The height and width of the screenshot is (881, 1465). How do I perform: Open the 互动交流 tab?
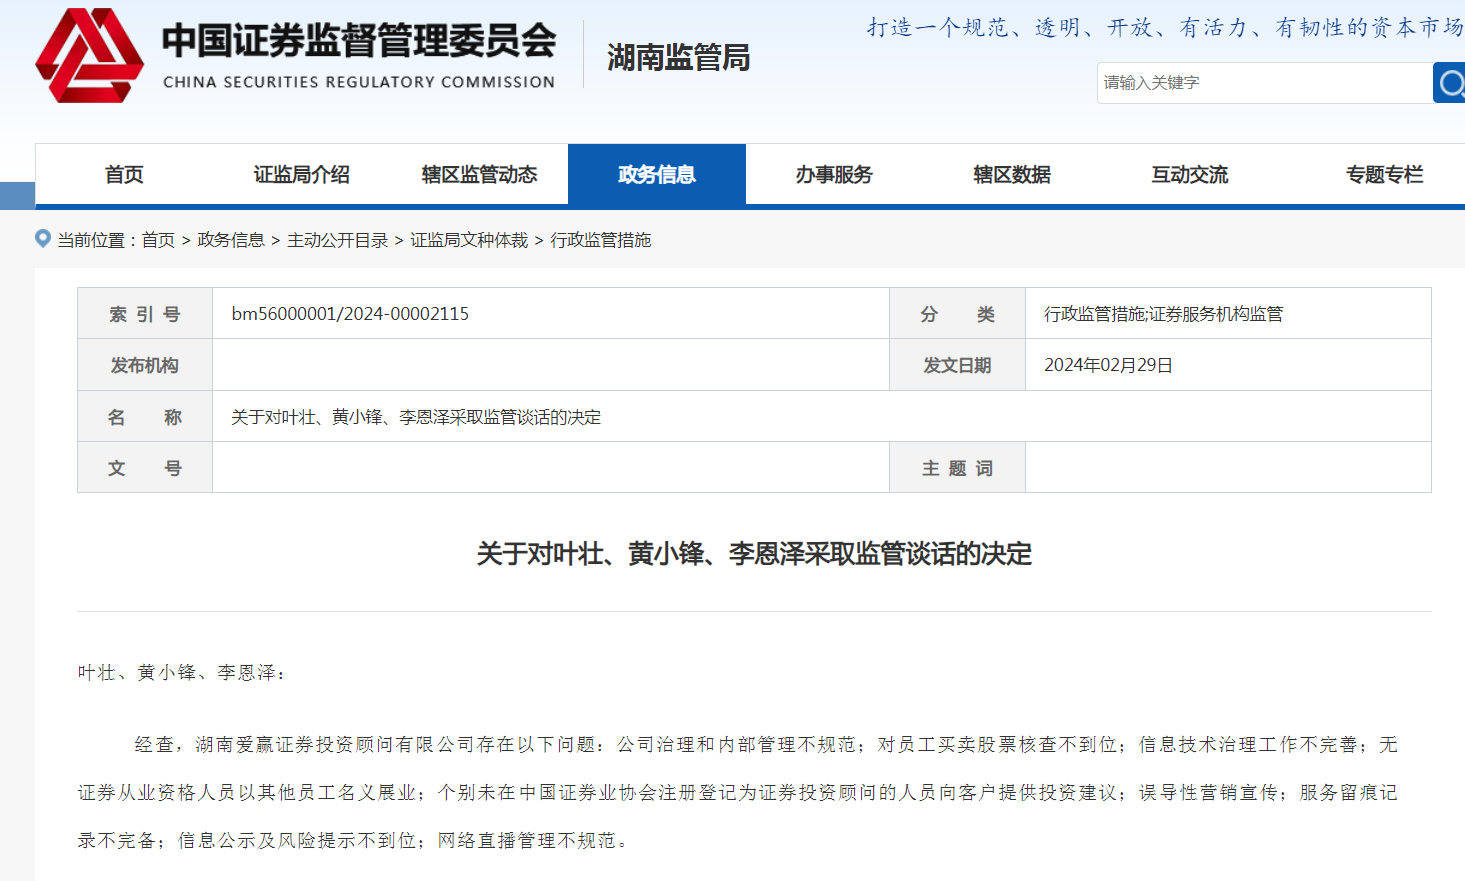tap(1189, 175)
